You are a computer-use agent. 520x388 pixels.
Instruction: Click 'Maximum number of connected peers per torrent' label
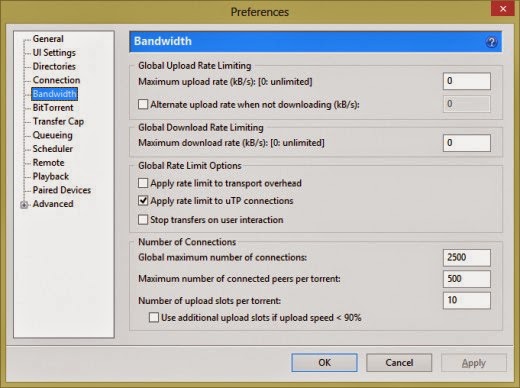click(x=239, y=279)
